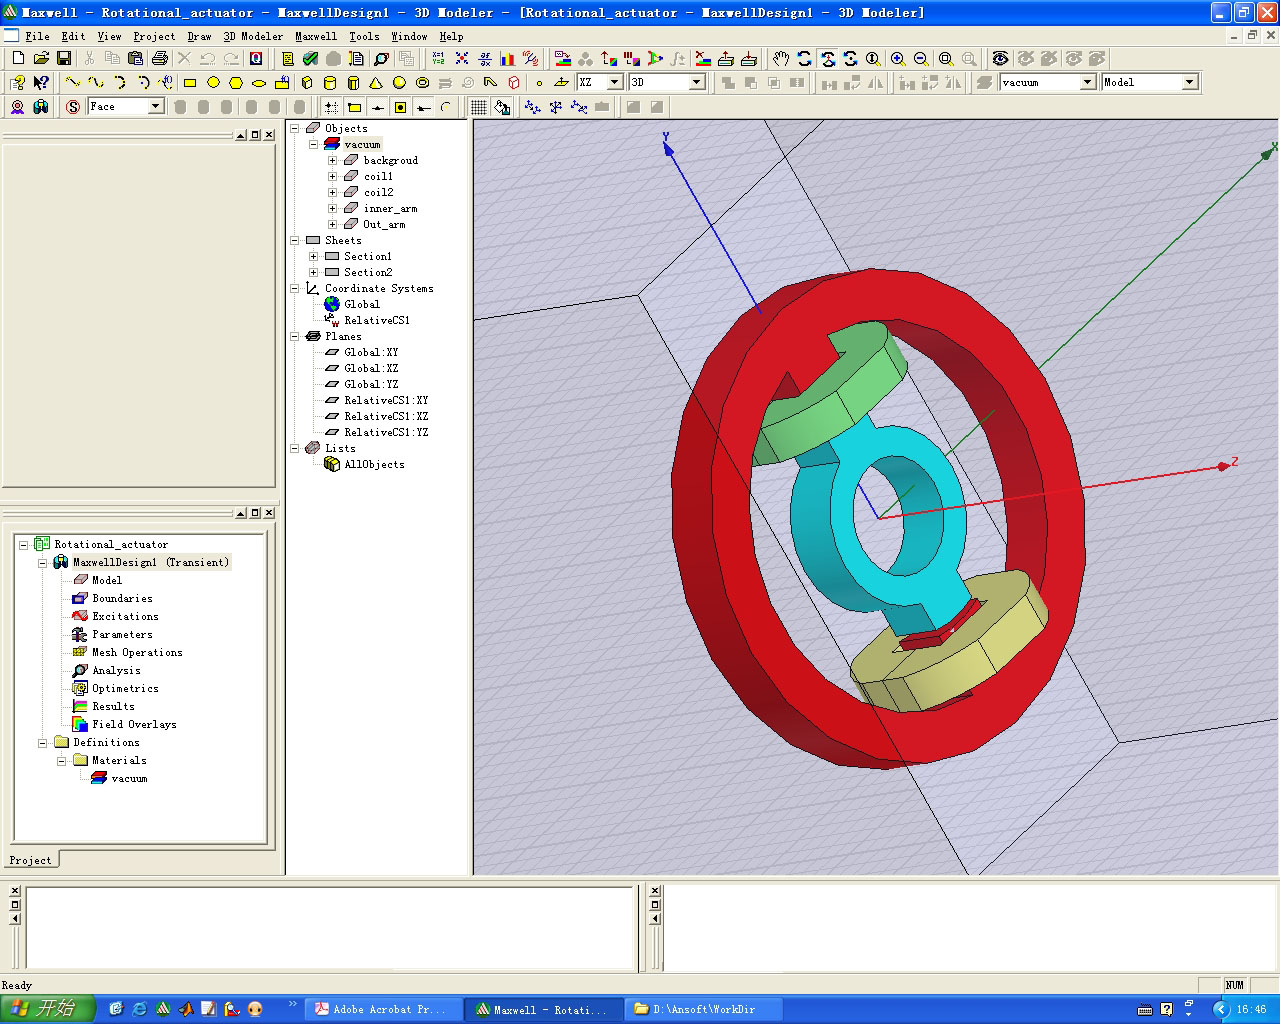The image size is (1280, 1024).
Task: Toggle snap-to-vertex mode button
Action: click(x=354, y=107)
